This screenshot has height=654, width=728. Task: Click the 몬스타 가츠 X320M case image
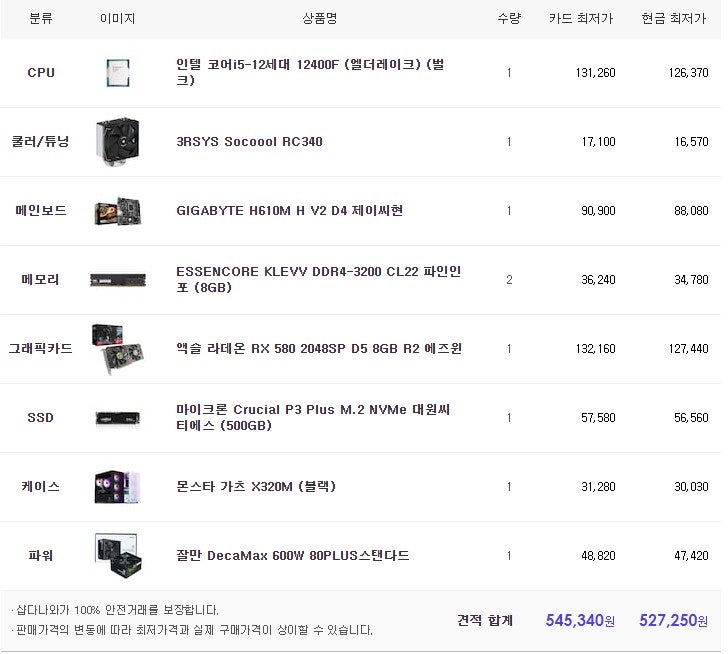[x=118, y=487]
